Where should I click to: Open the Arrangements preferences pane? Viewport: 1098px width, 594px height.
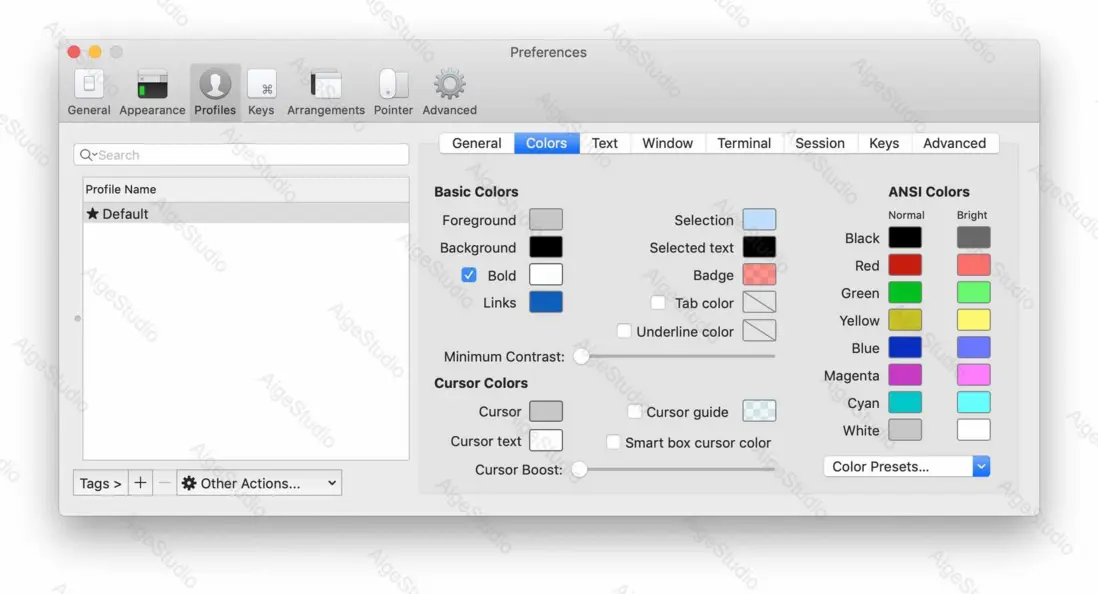click(325, 90)
